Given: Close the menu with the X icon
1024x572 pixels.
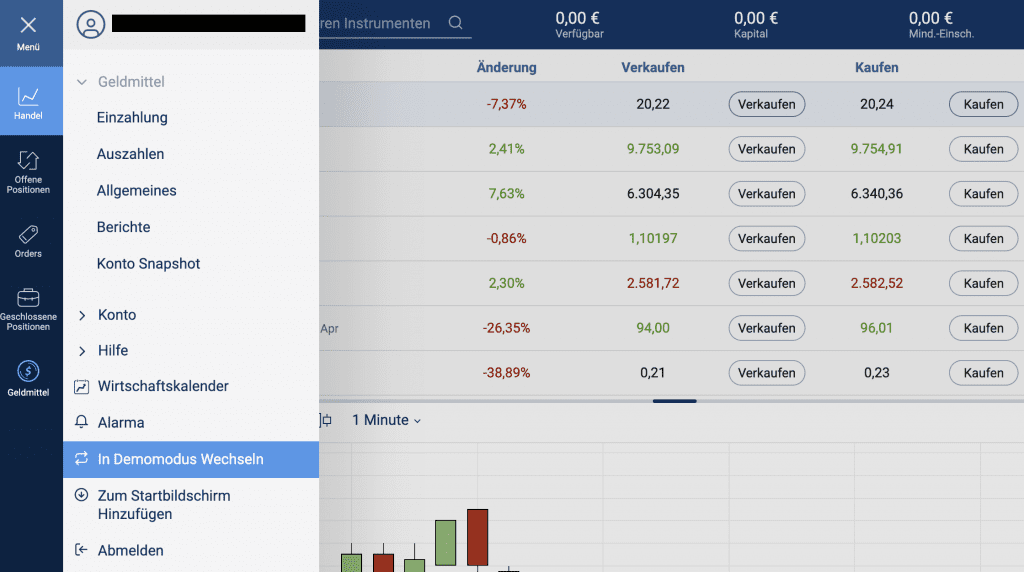Looking at the screenshot, I should tap(28, 25).
